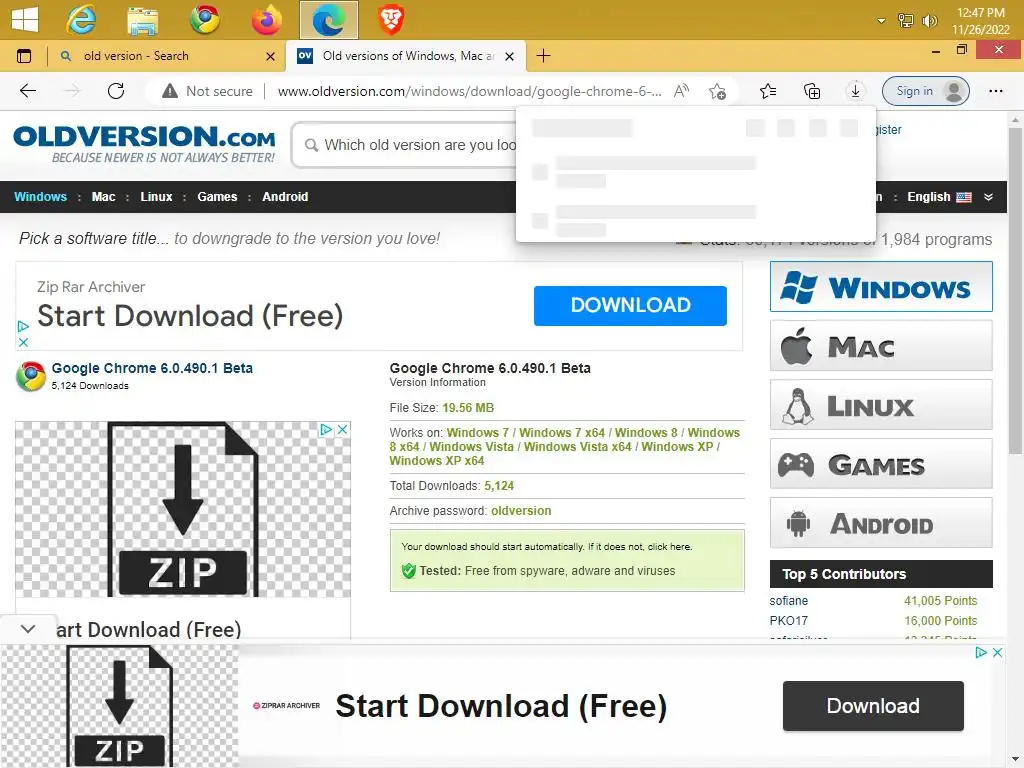
Task: Close the ZIP image ad
Action: pos(342,430)
